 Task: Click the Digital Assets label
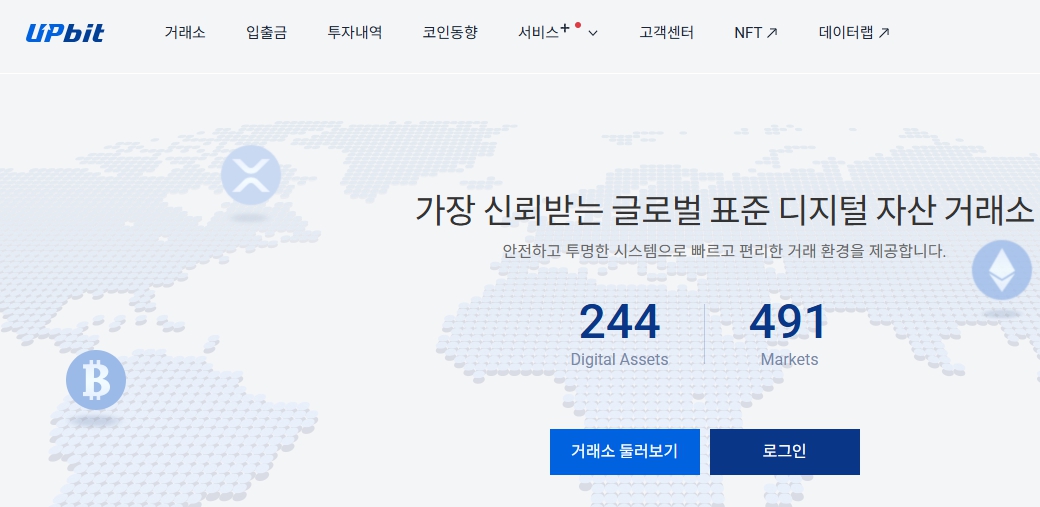[619, 360]
